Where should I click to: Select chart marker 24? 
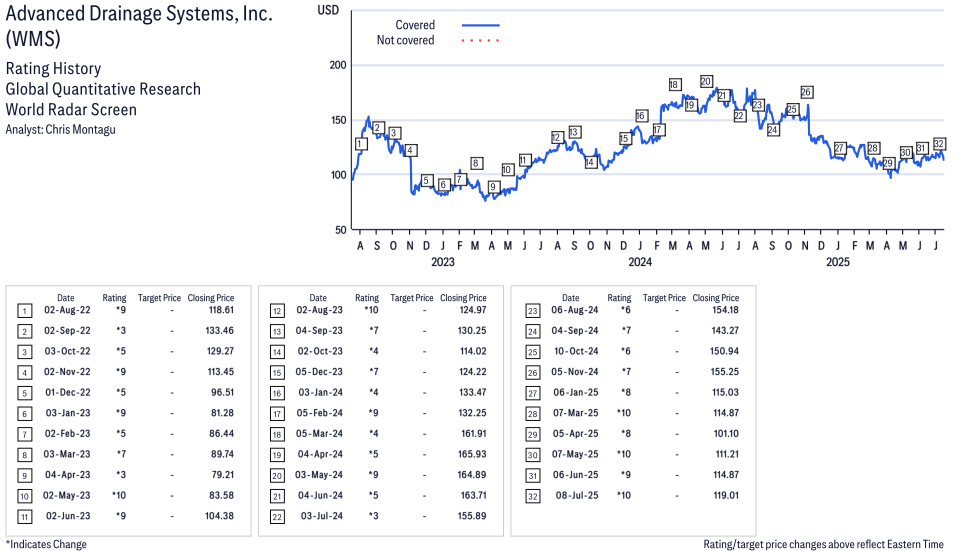(x=773, y=130)
